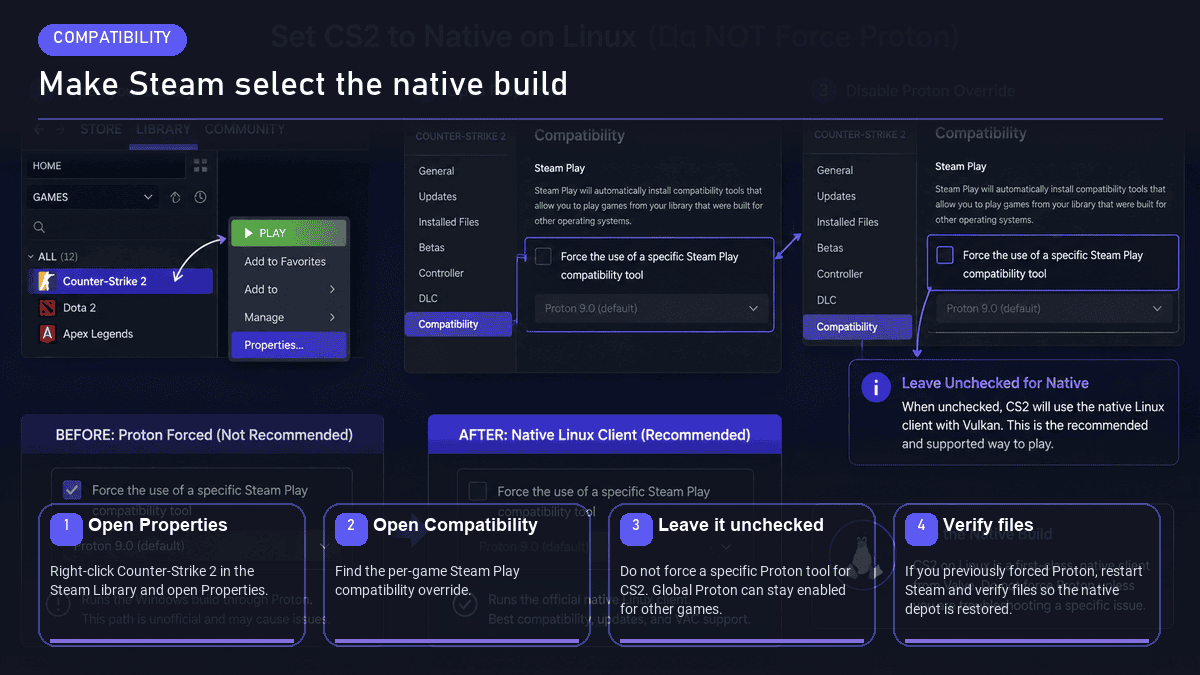Select Betas in the right properties sidebar

pyautogui.click(x=830, y=248)
